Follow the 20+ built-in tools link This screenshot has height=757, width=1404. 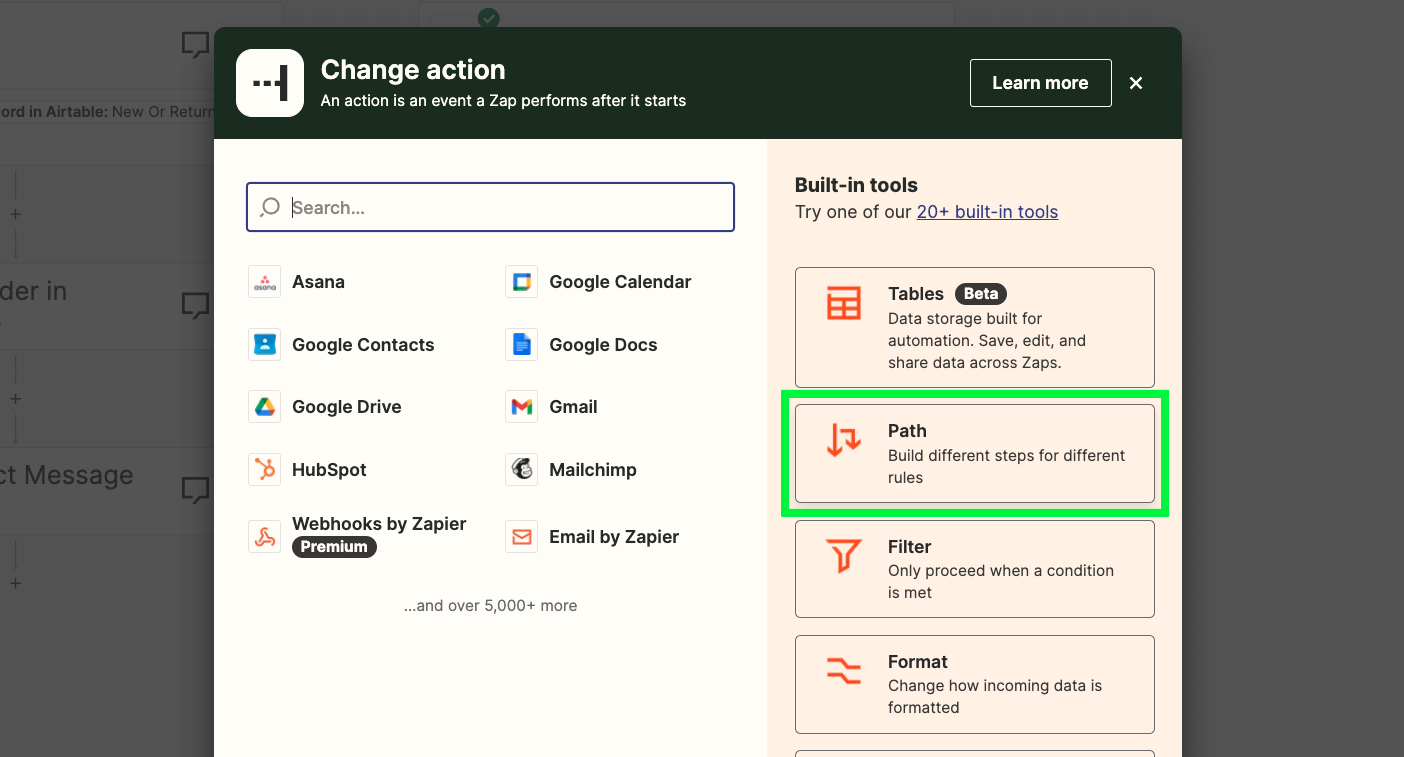[987, 212]
